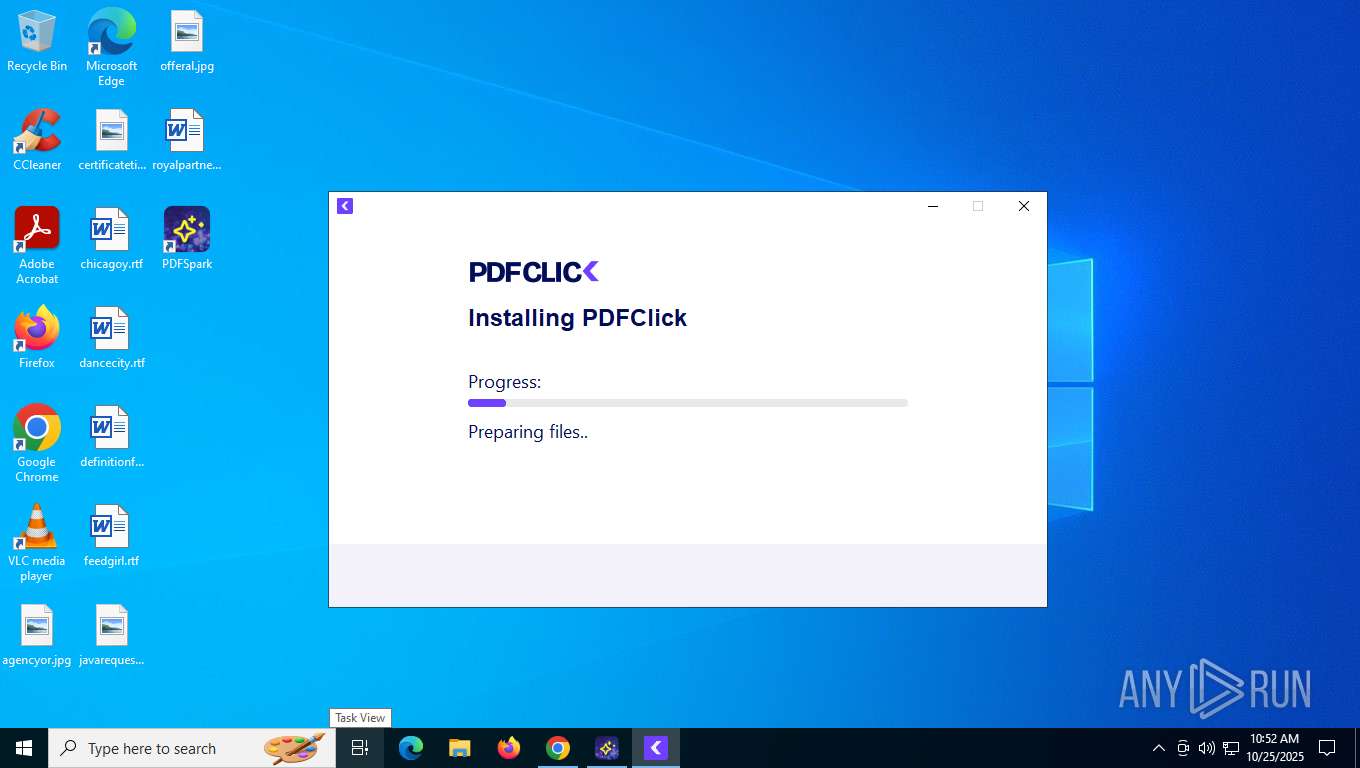Click the purple back arrow in the PDFClick installer
This screenshot has height=768, width=1360.
tap(345, 206)
